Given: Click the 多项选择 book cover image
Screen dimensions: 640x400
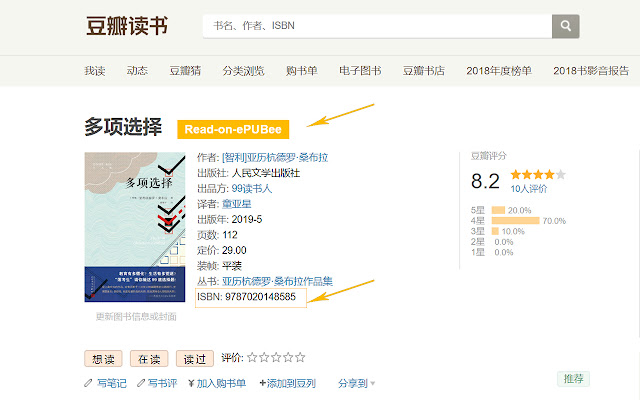Looking at the screenshot, I should pyautogui.click(x=135, y=227).
